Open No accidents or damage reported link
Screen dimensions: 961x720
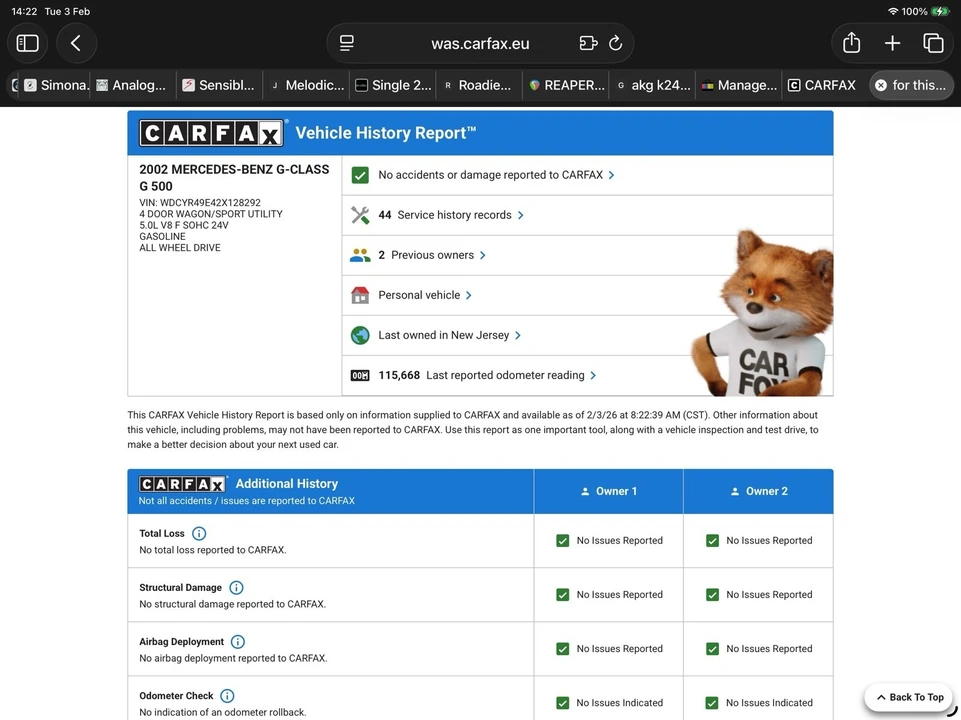click(490, 175)
